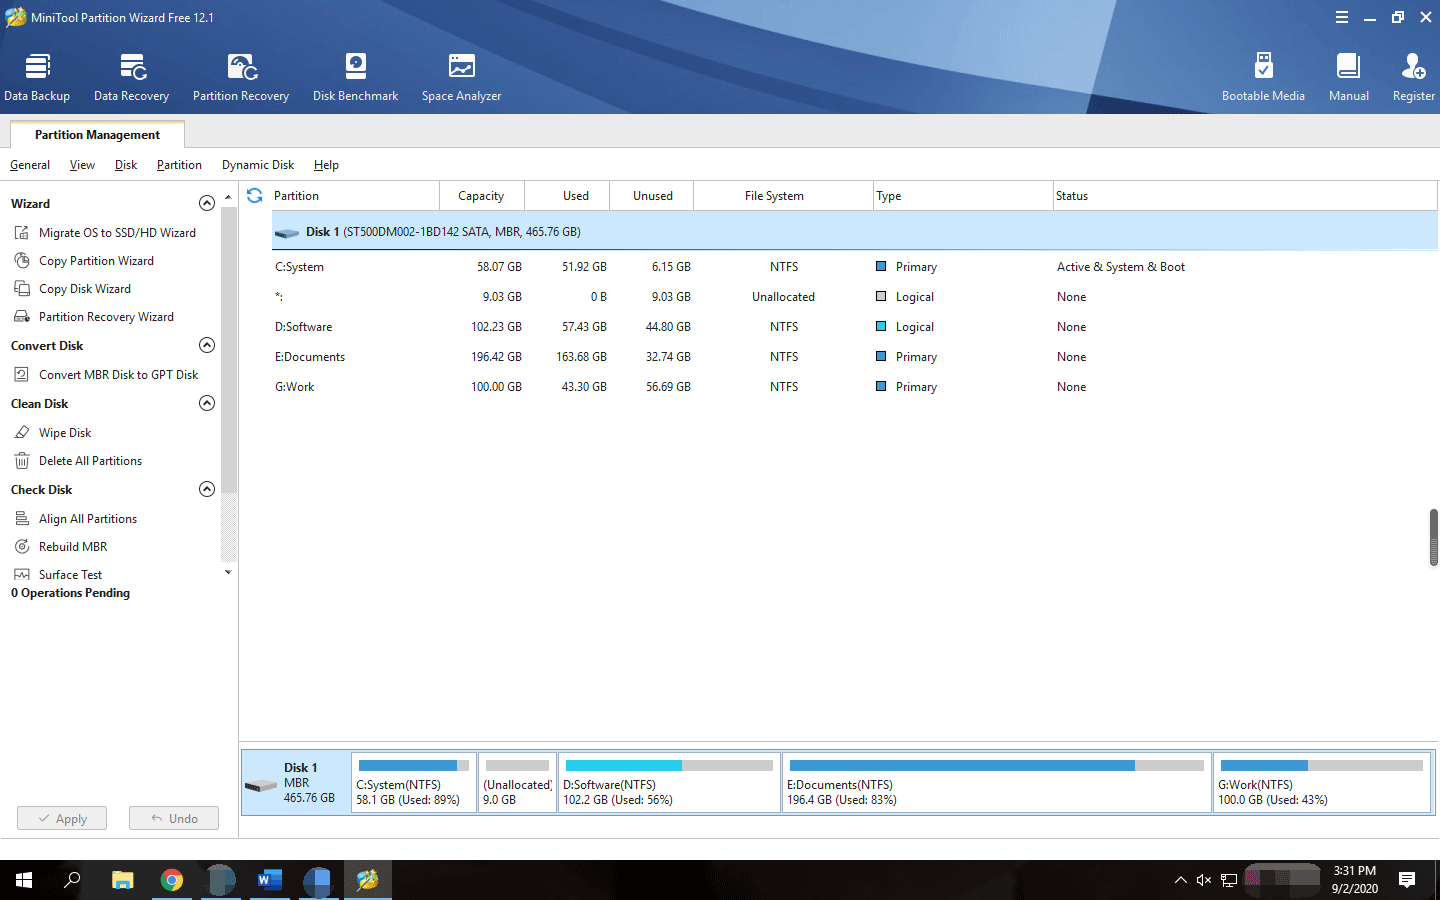Collapse the Convert Disk section
The width and height of the screenshot is (1440, 900).
tap(207, 344)
